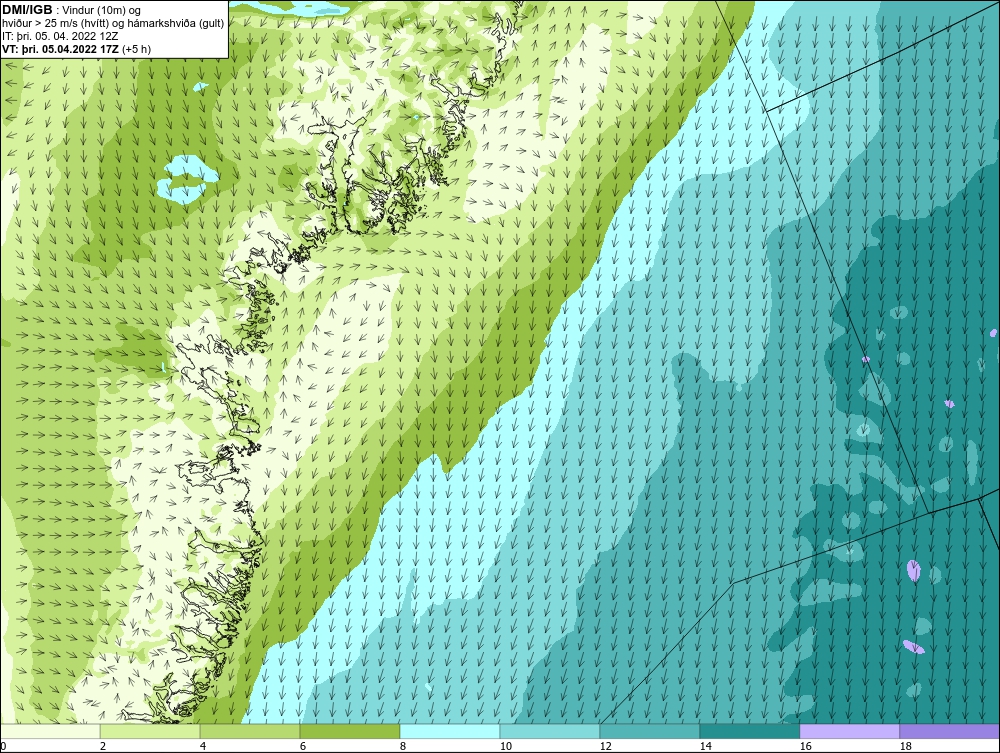Click the 'IT: þri. 05. 04. 2022 12Z' line
The image size is (1000, 753).
click(x=60, y=36)
